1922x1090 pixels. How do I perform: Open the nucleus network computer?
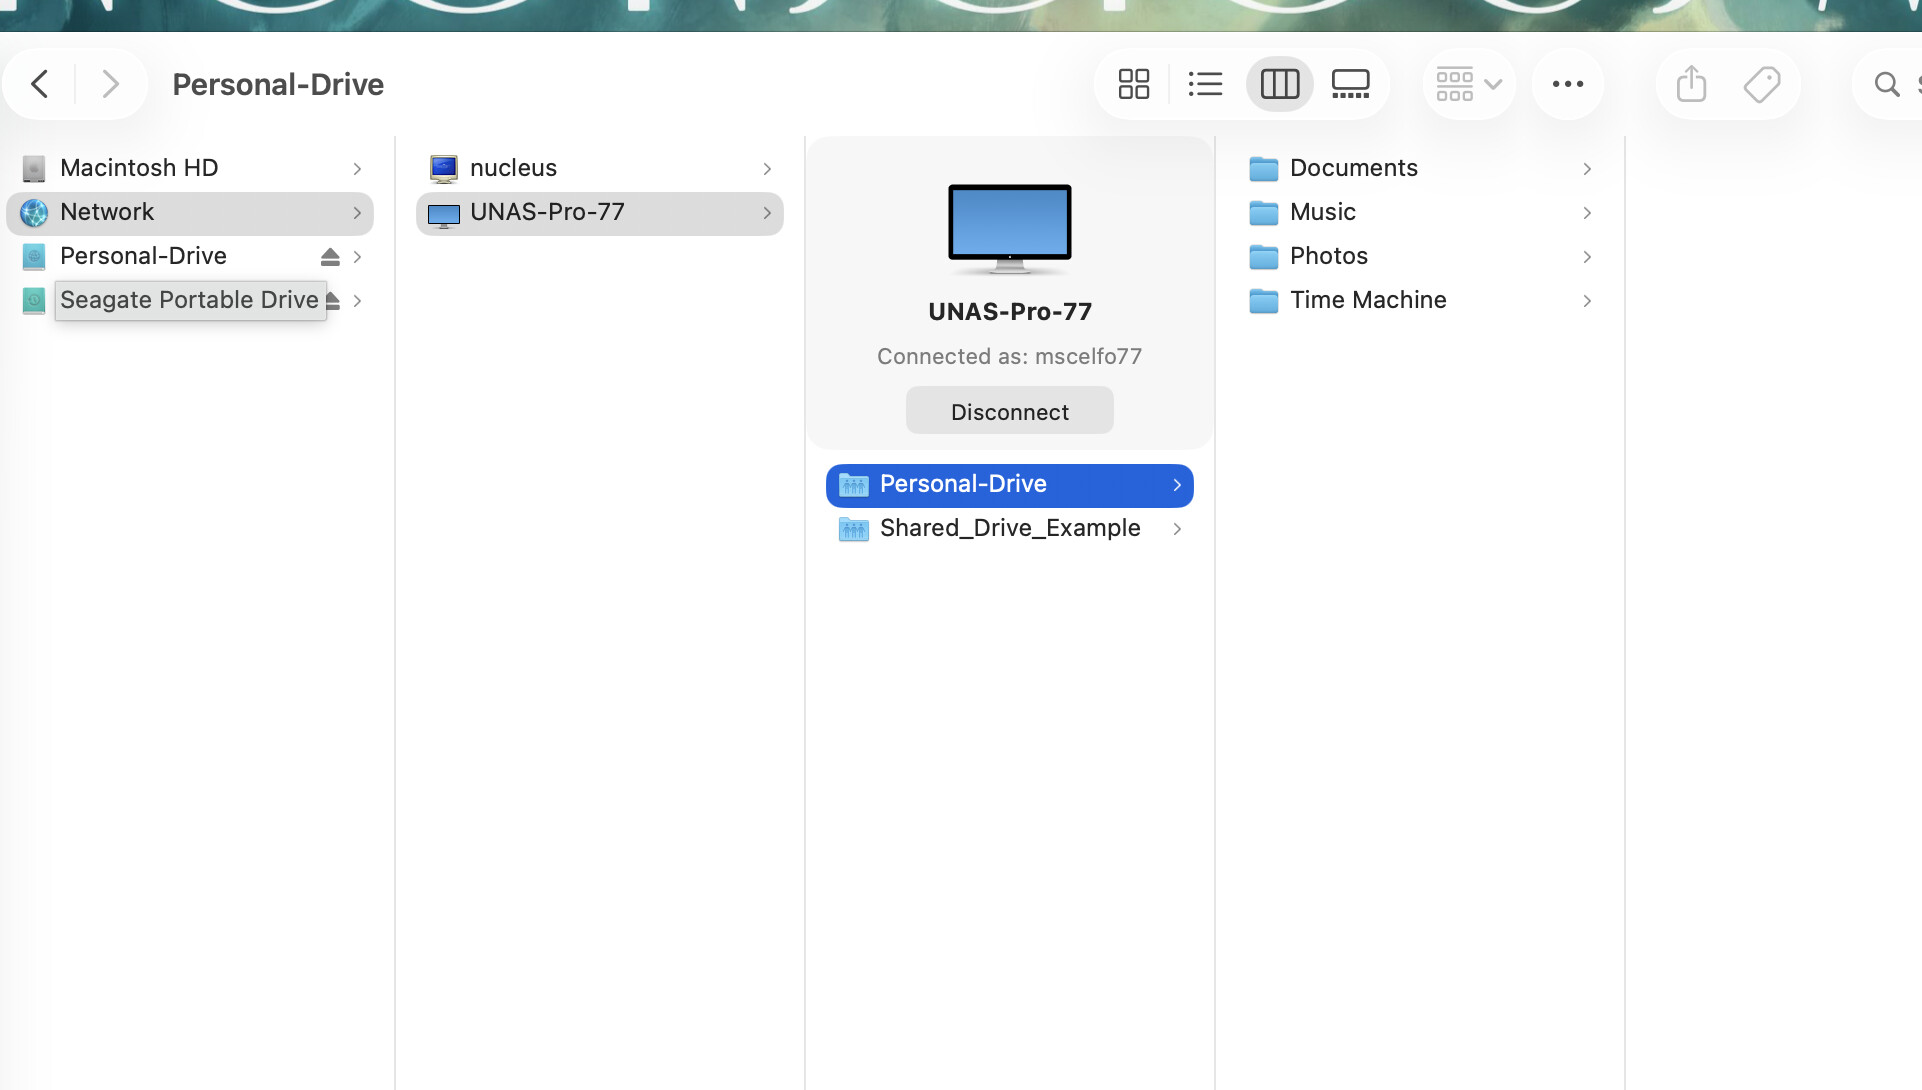tap(513, 168)
